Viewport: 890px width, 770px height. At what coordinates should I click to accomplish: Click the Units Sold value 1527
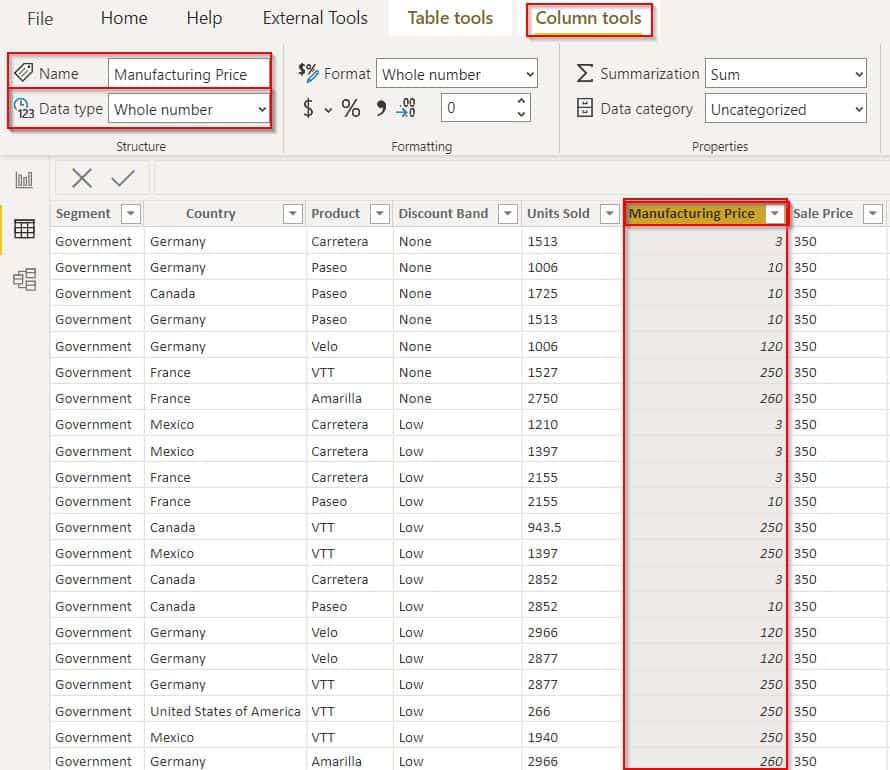click(543, 372)
